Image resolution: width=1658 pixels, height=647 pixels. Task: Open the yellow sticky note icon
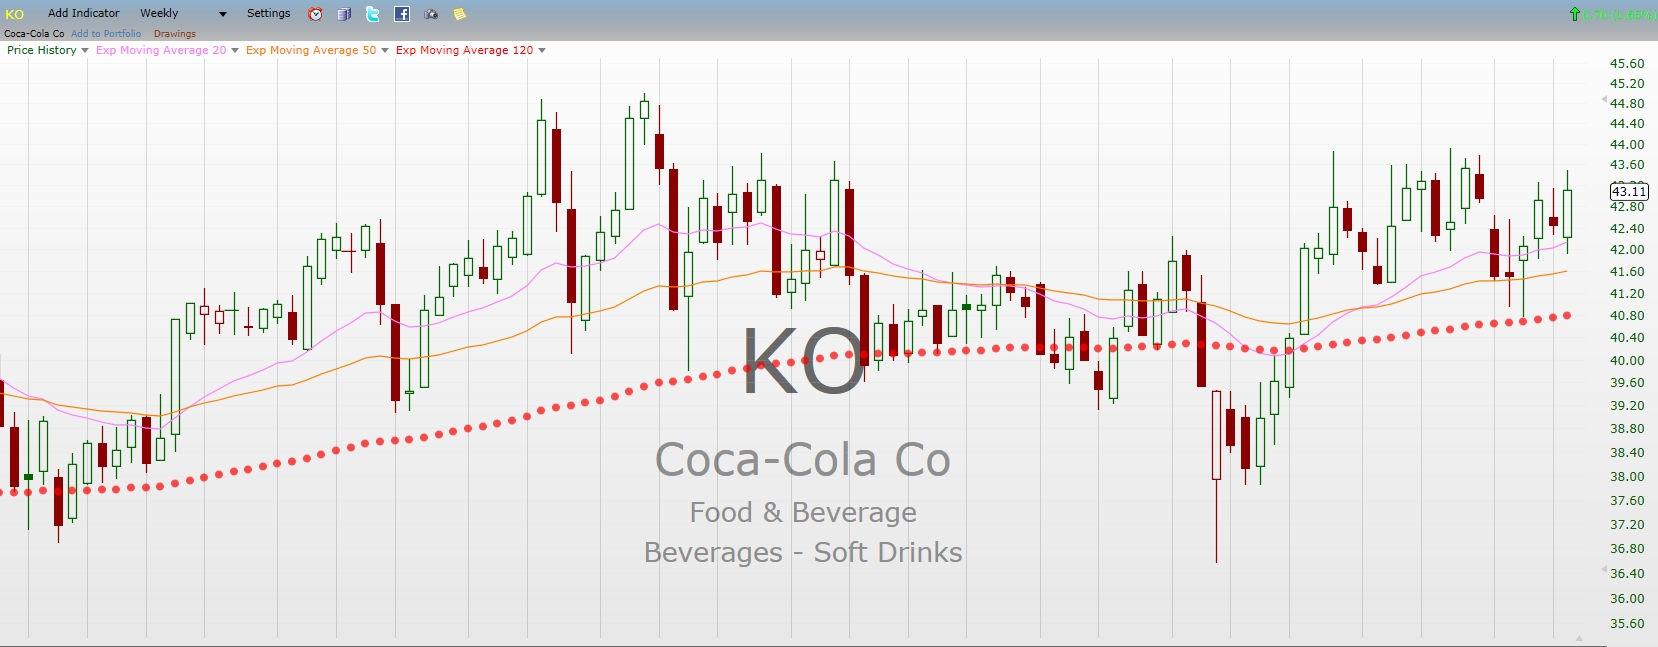coord(459,14)
